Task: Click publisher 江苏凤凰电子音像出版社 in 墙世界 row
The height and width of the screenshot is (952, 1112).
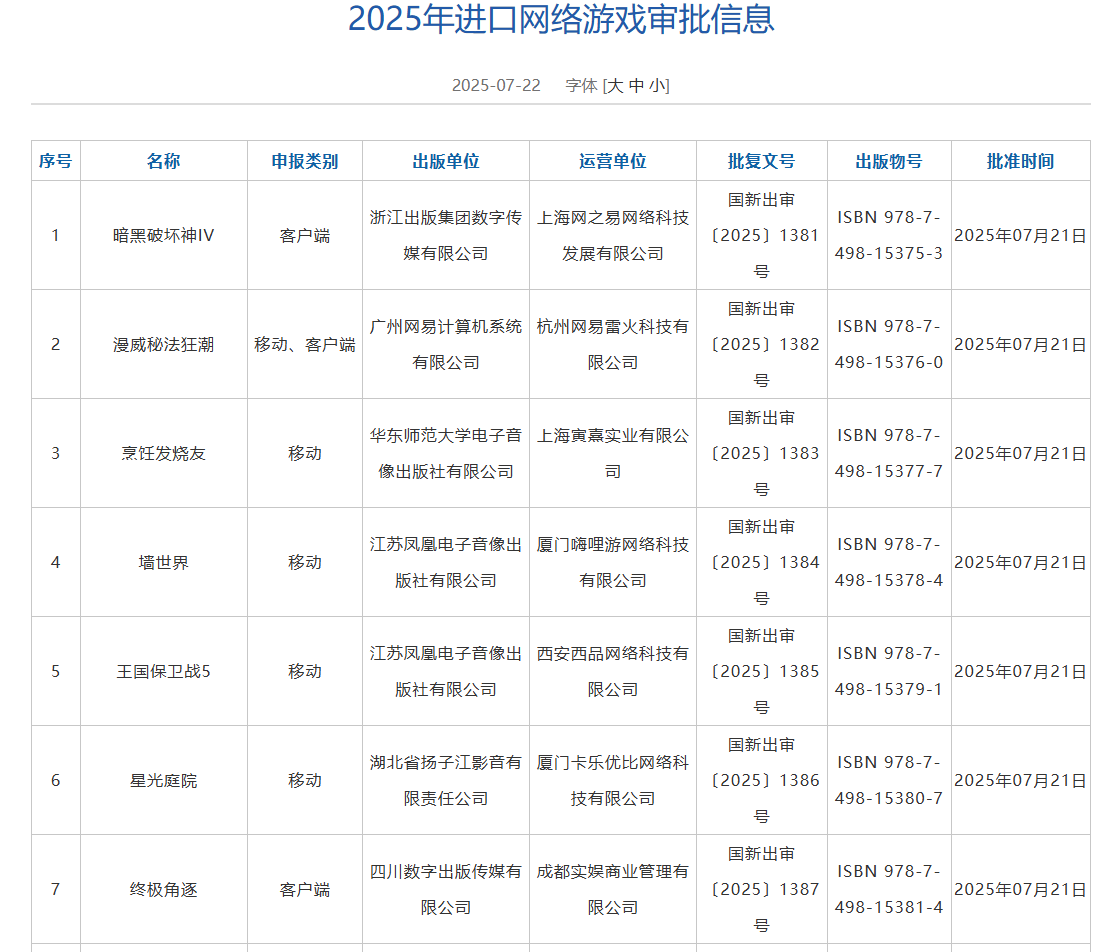Action: tap(446, 563)
